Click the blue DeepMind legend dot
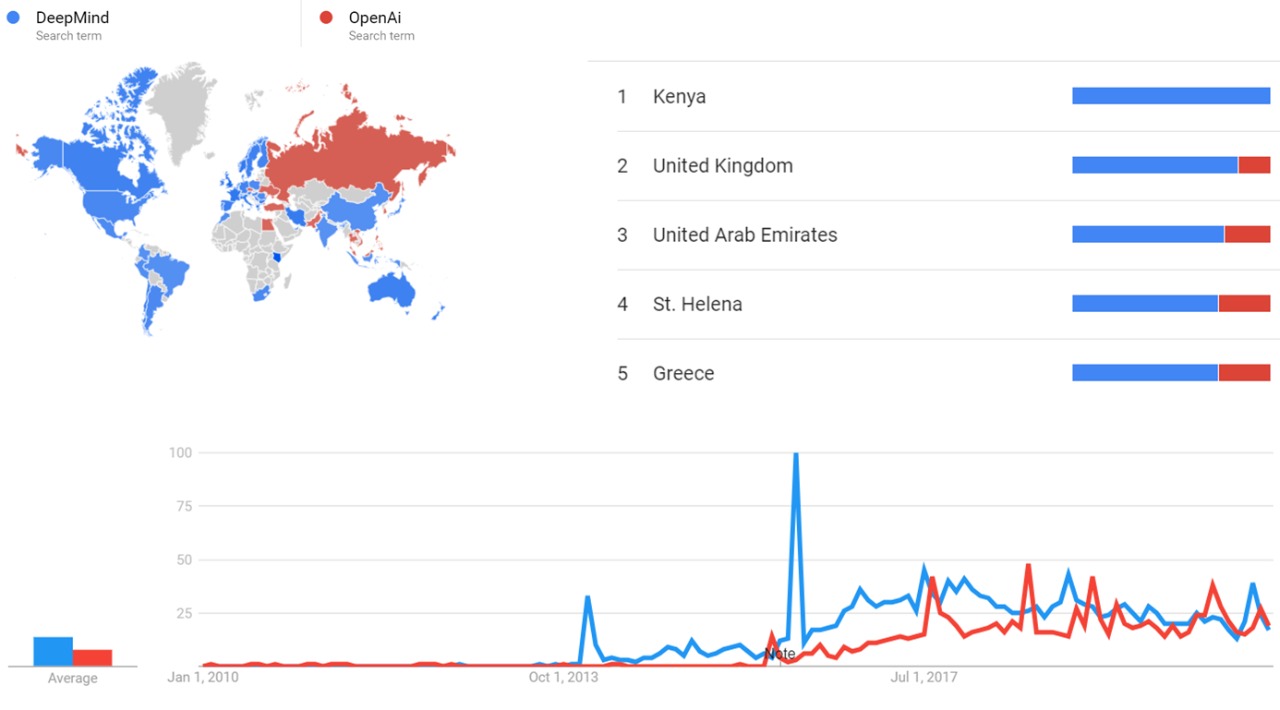This screenshot has width=1280, height=710. 13,18
